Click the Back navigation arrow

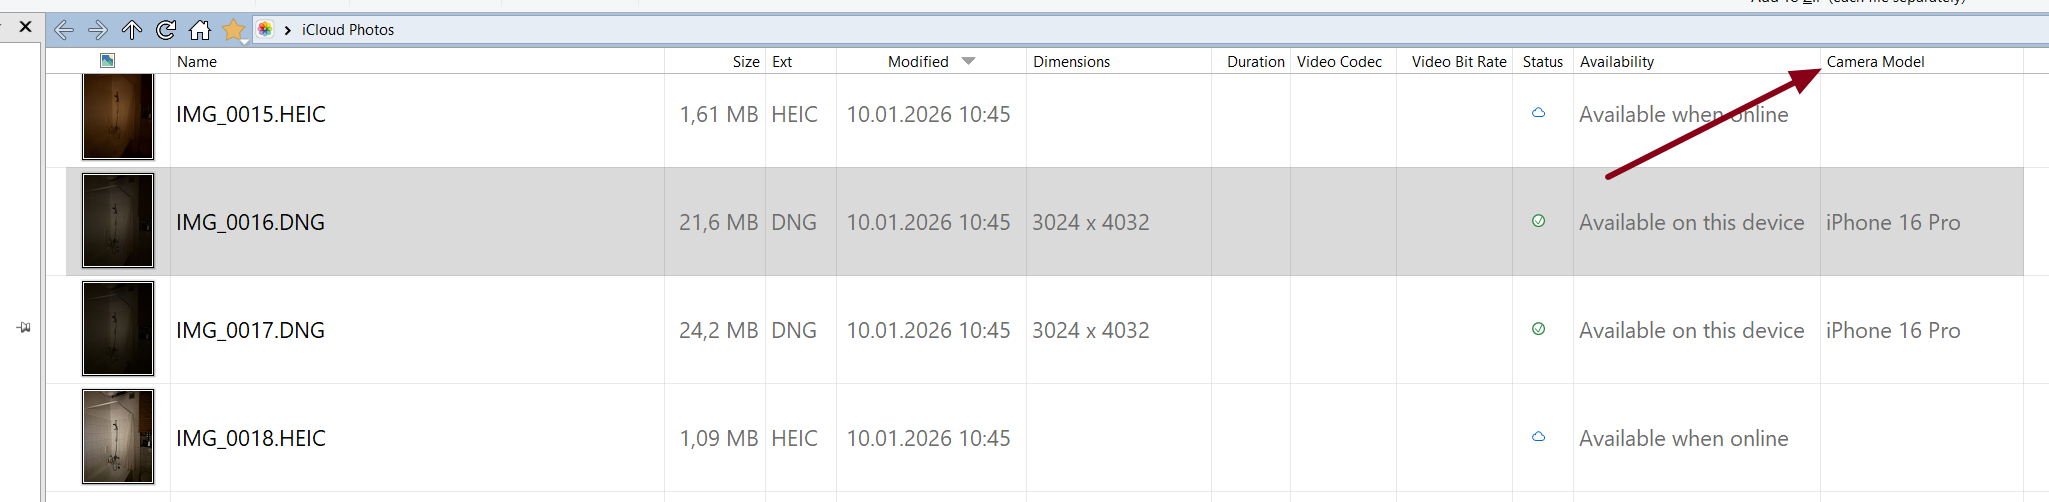pyautogui.click(x=64, y=30)
